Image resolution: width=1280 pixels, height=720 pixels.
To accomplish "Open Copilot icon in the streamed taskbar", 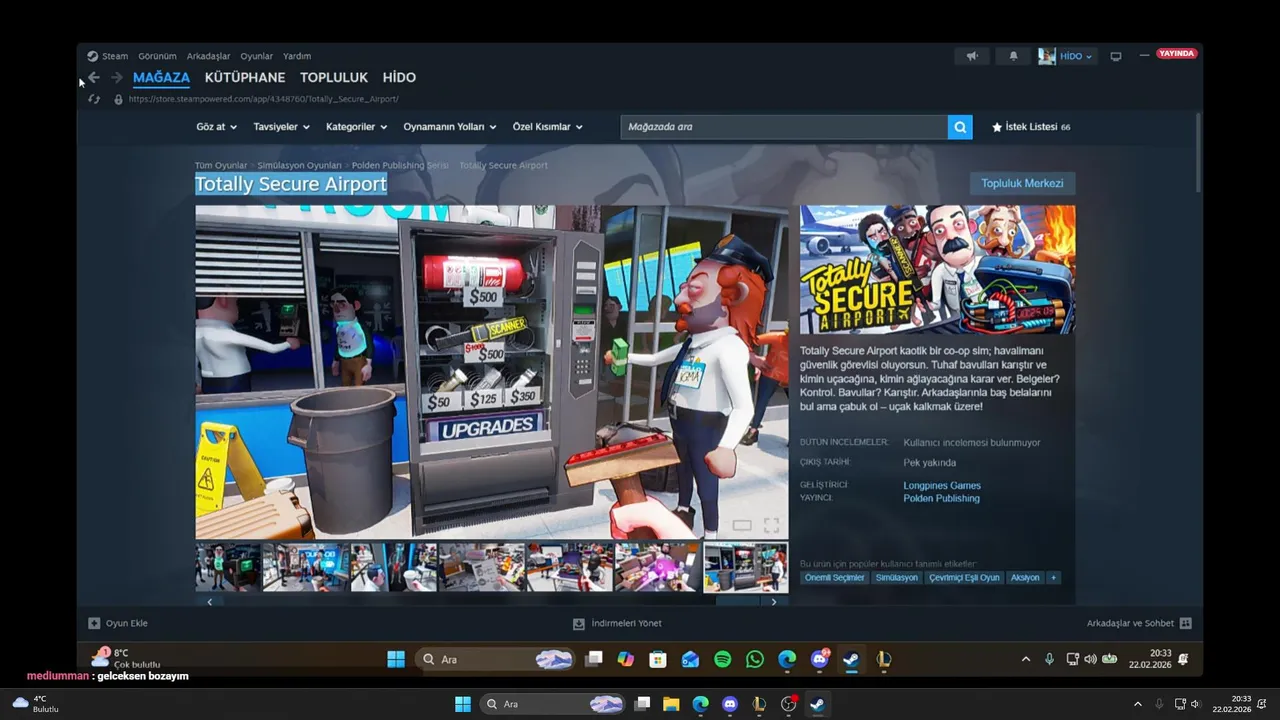I will [626, 659].
